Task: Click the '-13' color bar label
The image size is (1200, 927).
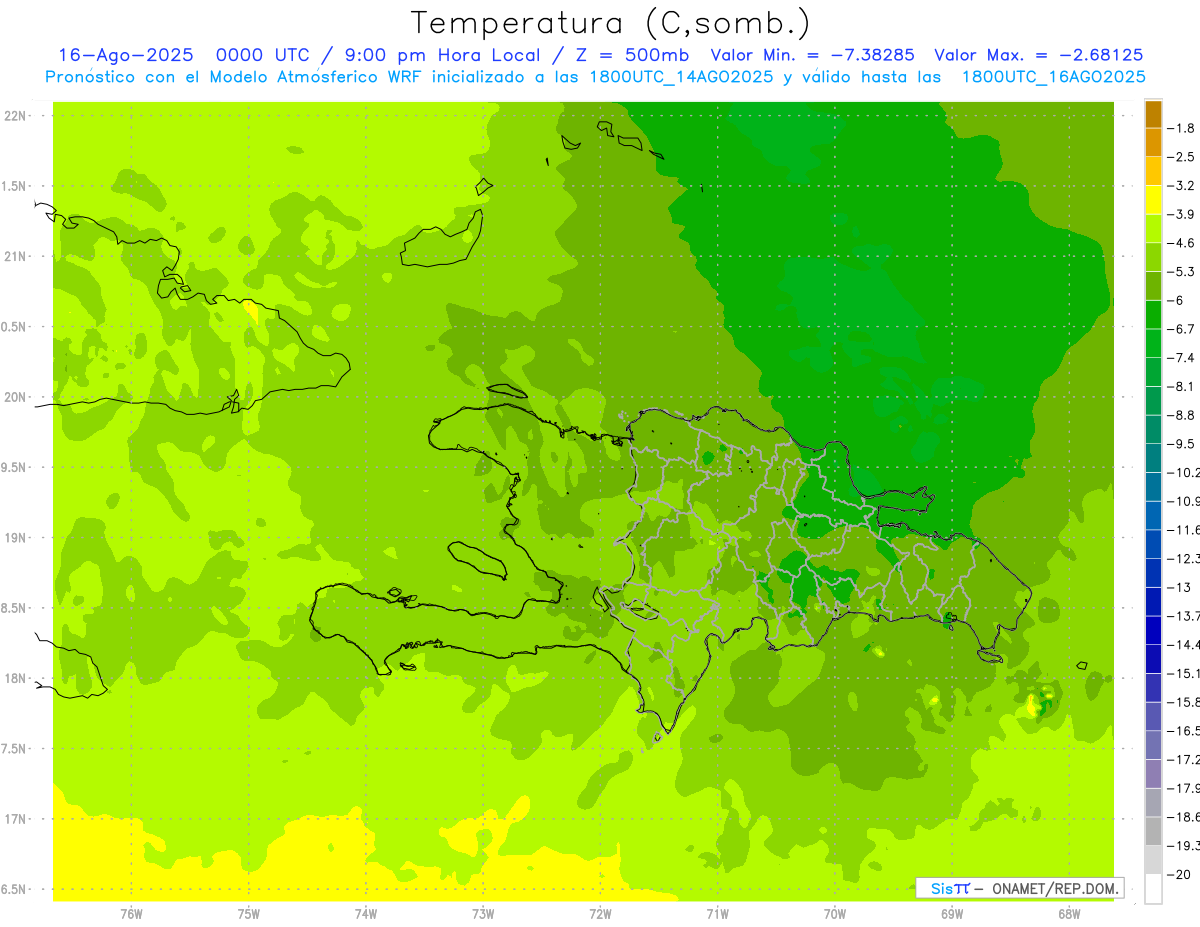Action: tap(1178, 587)
